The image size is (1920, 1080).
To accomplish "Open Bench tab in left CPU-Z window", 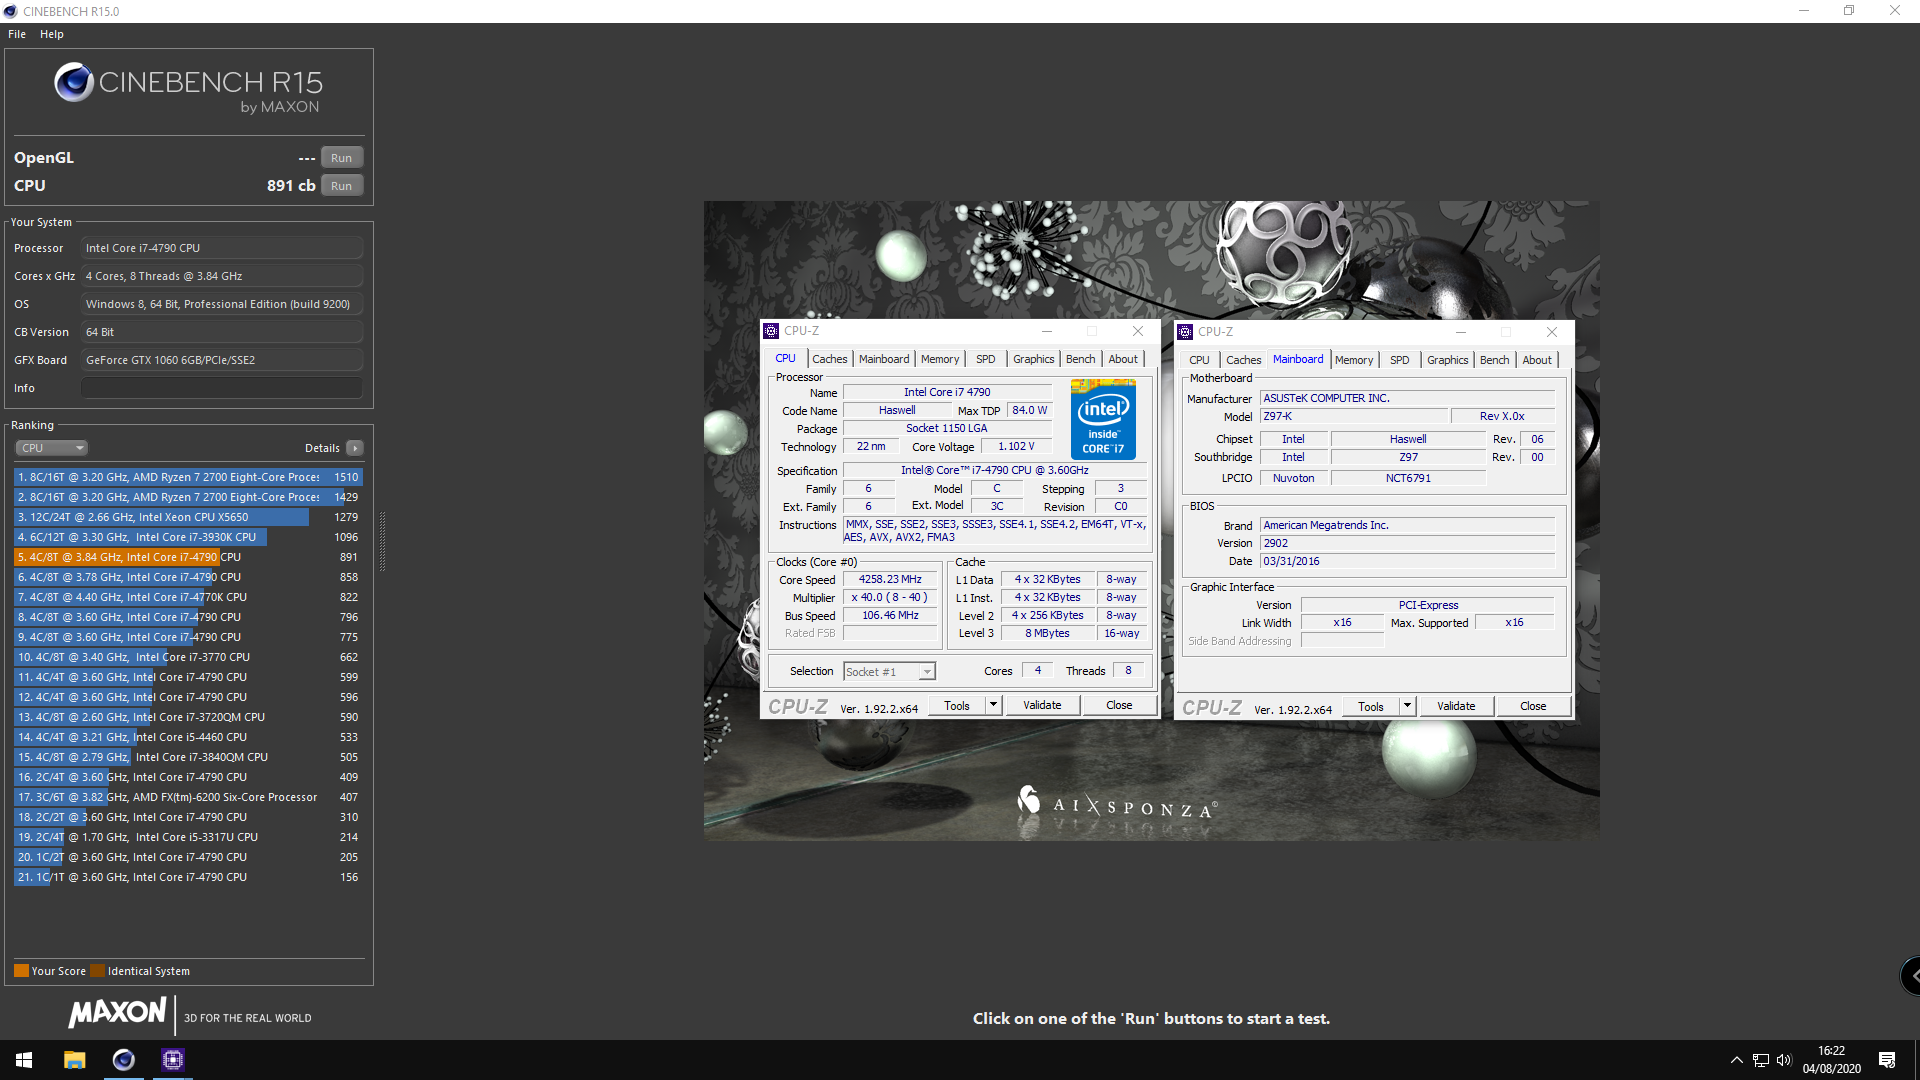I will (x=1080, y=359).
